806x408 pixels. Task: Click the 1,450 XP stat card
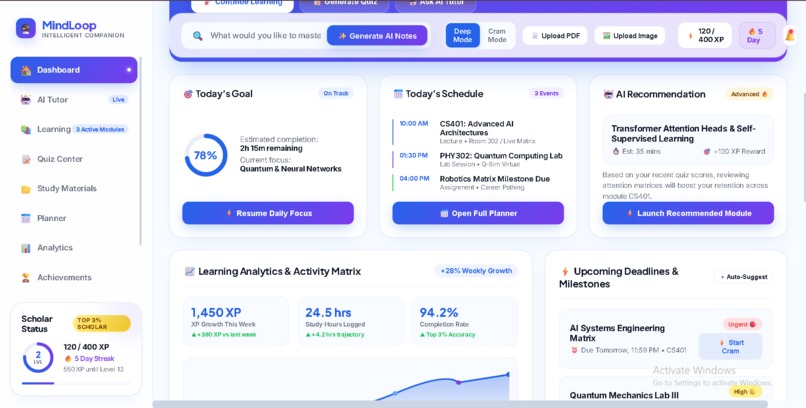pyautogui.click(x=236, y=322)
